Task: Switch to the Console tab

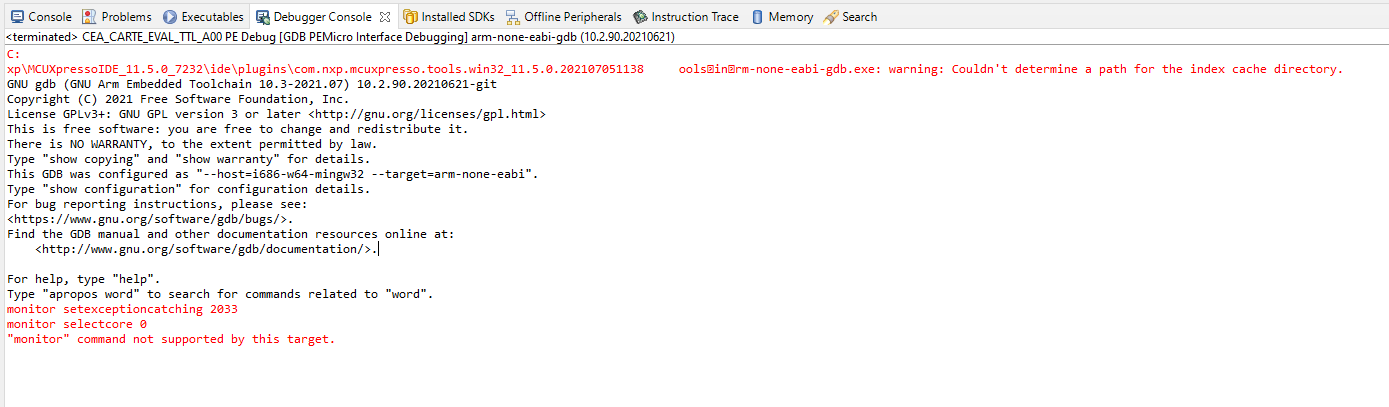Action: tap(49, 17)
